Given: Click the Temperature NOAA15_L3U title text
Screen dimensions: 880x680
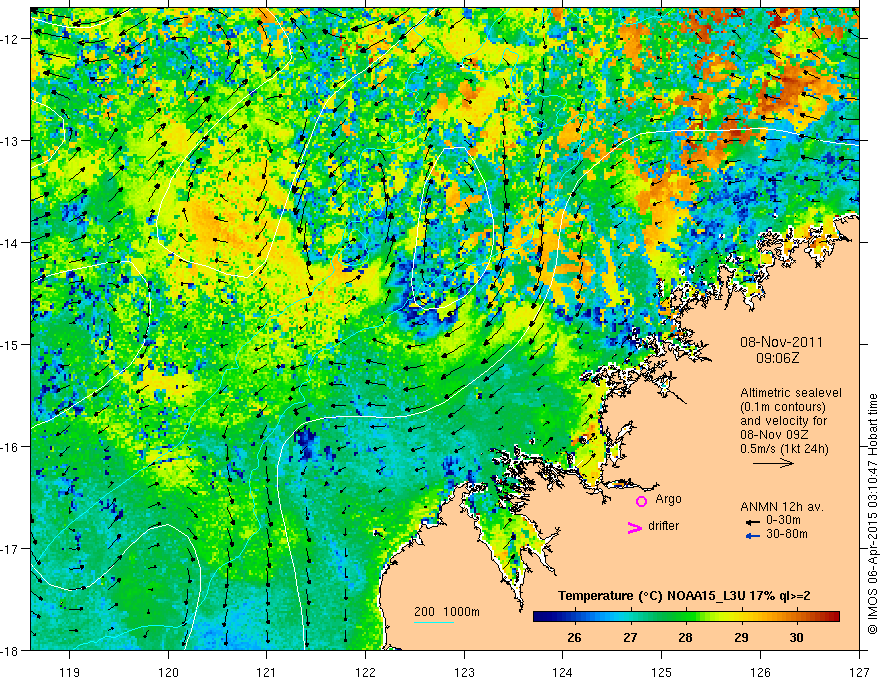Looking at the screenshot, I should (684, 596).
